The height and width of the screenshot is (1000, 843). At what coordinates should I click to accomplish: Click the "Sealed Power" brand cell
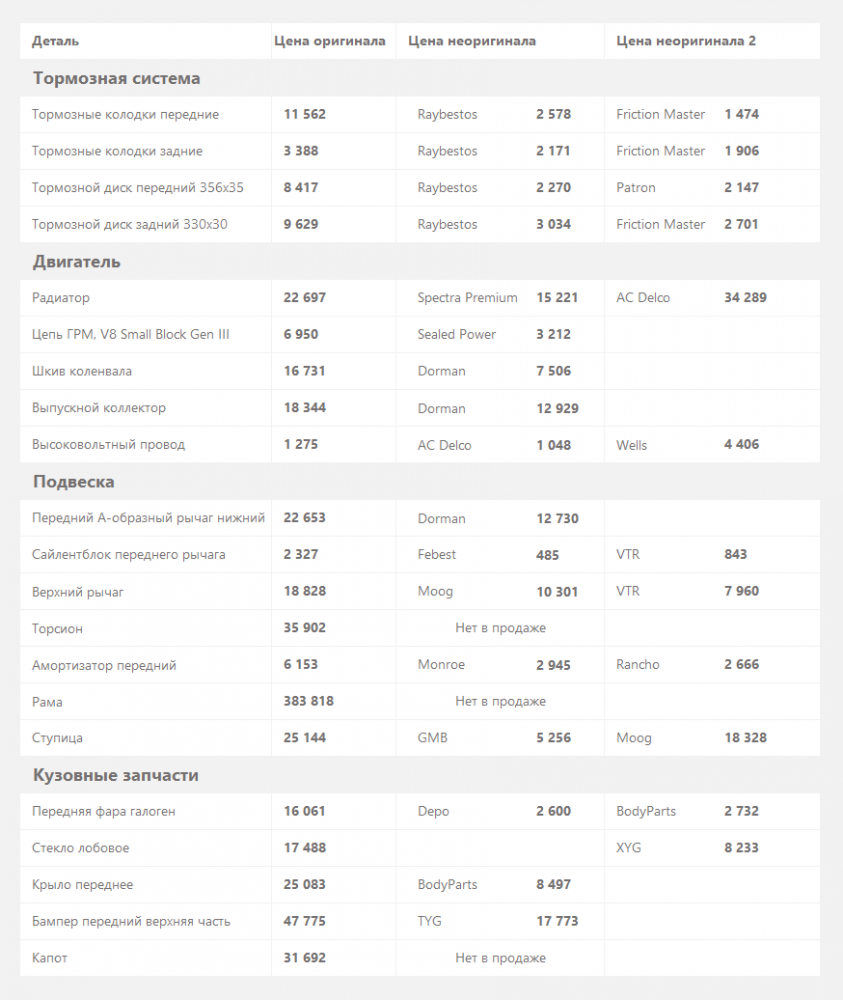(456, 334)
